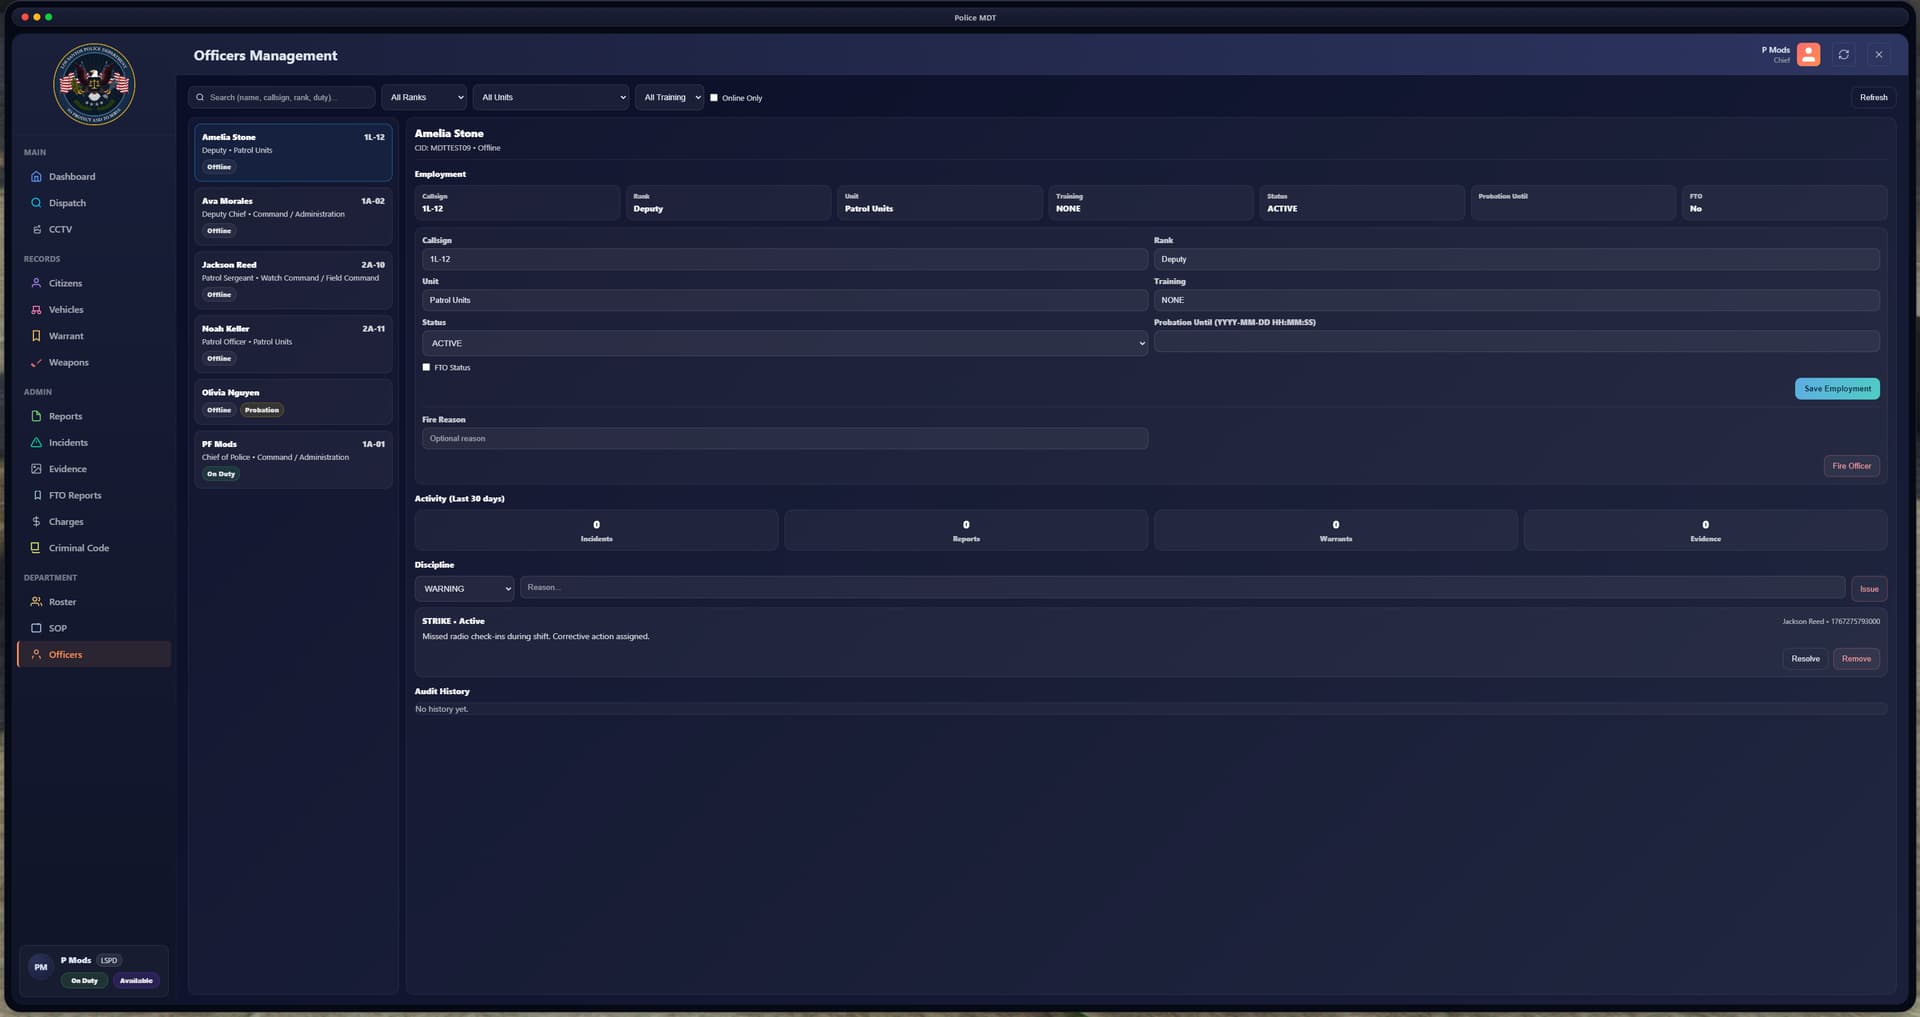Open CCTV camera icon
The height and width of the screenshot is (1017, 1920).
36,229
